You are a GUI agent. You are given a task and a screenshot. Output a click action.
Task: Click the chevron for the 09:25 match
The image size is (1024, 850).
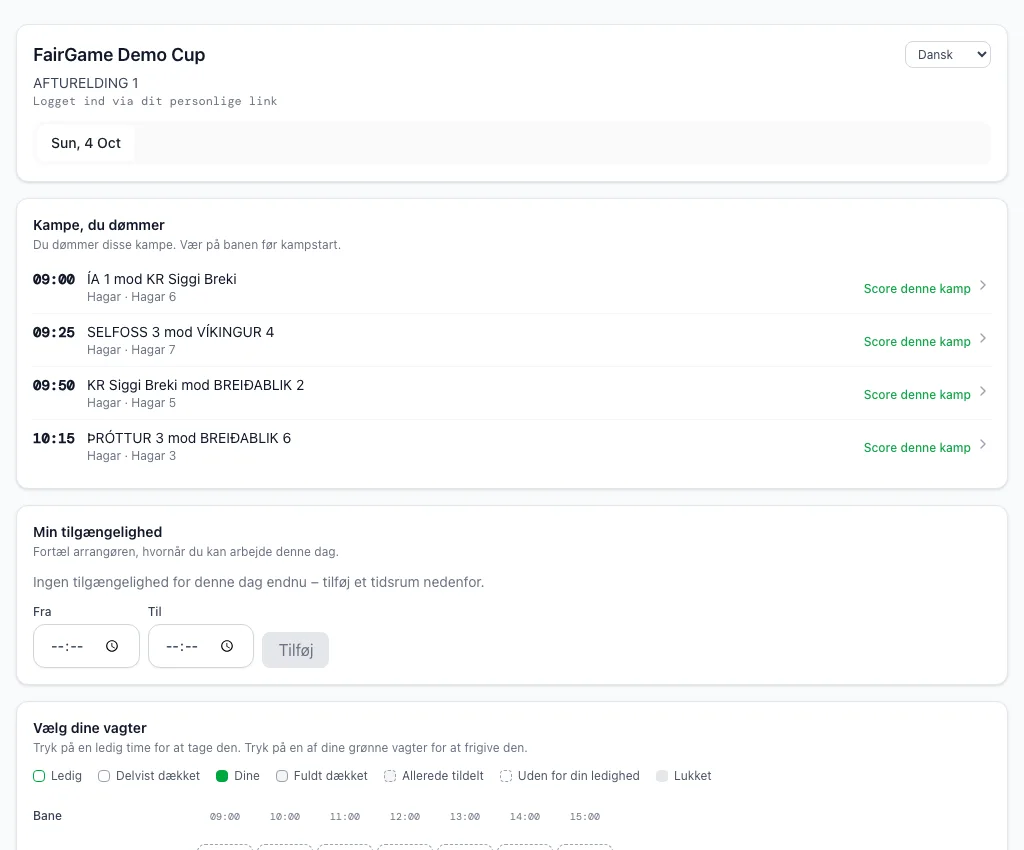coord(982,339)
